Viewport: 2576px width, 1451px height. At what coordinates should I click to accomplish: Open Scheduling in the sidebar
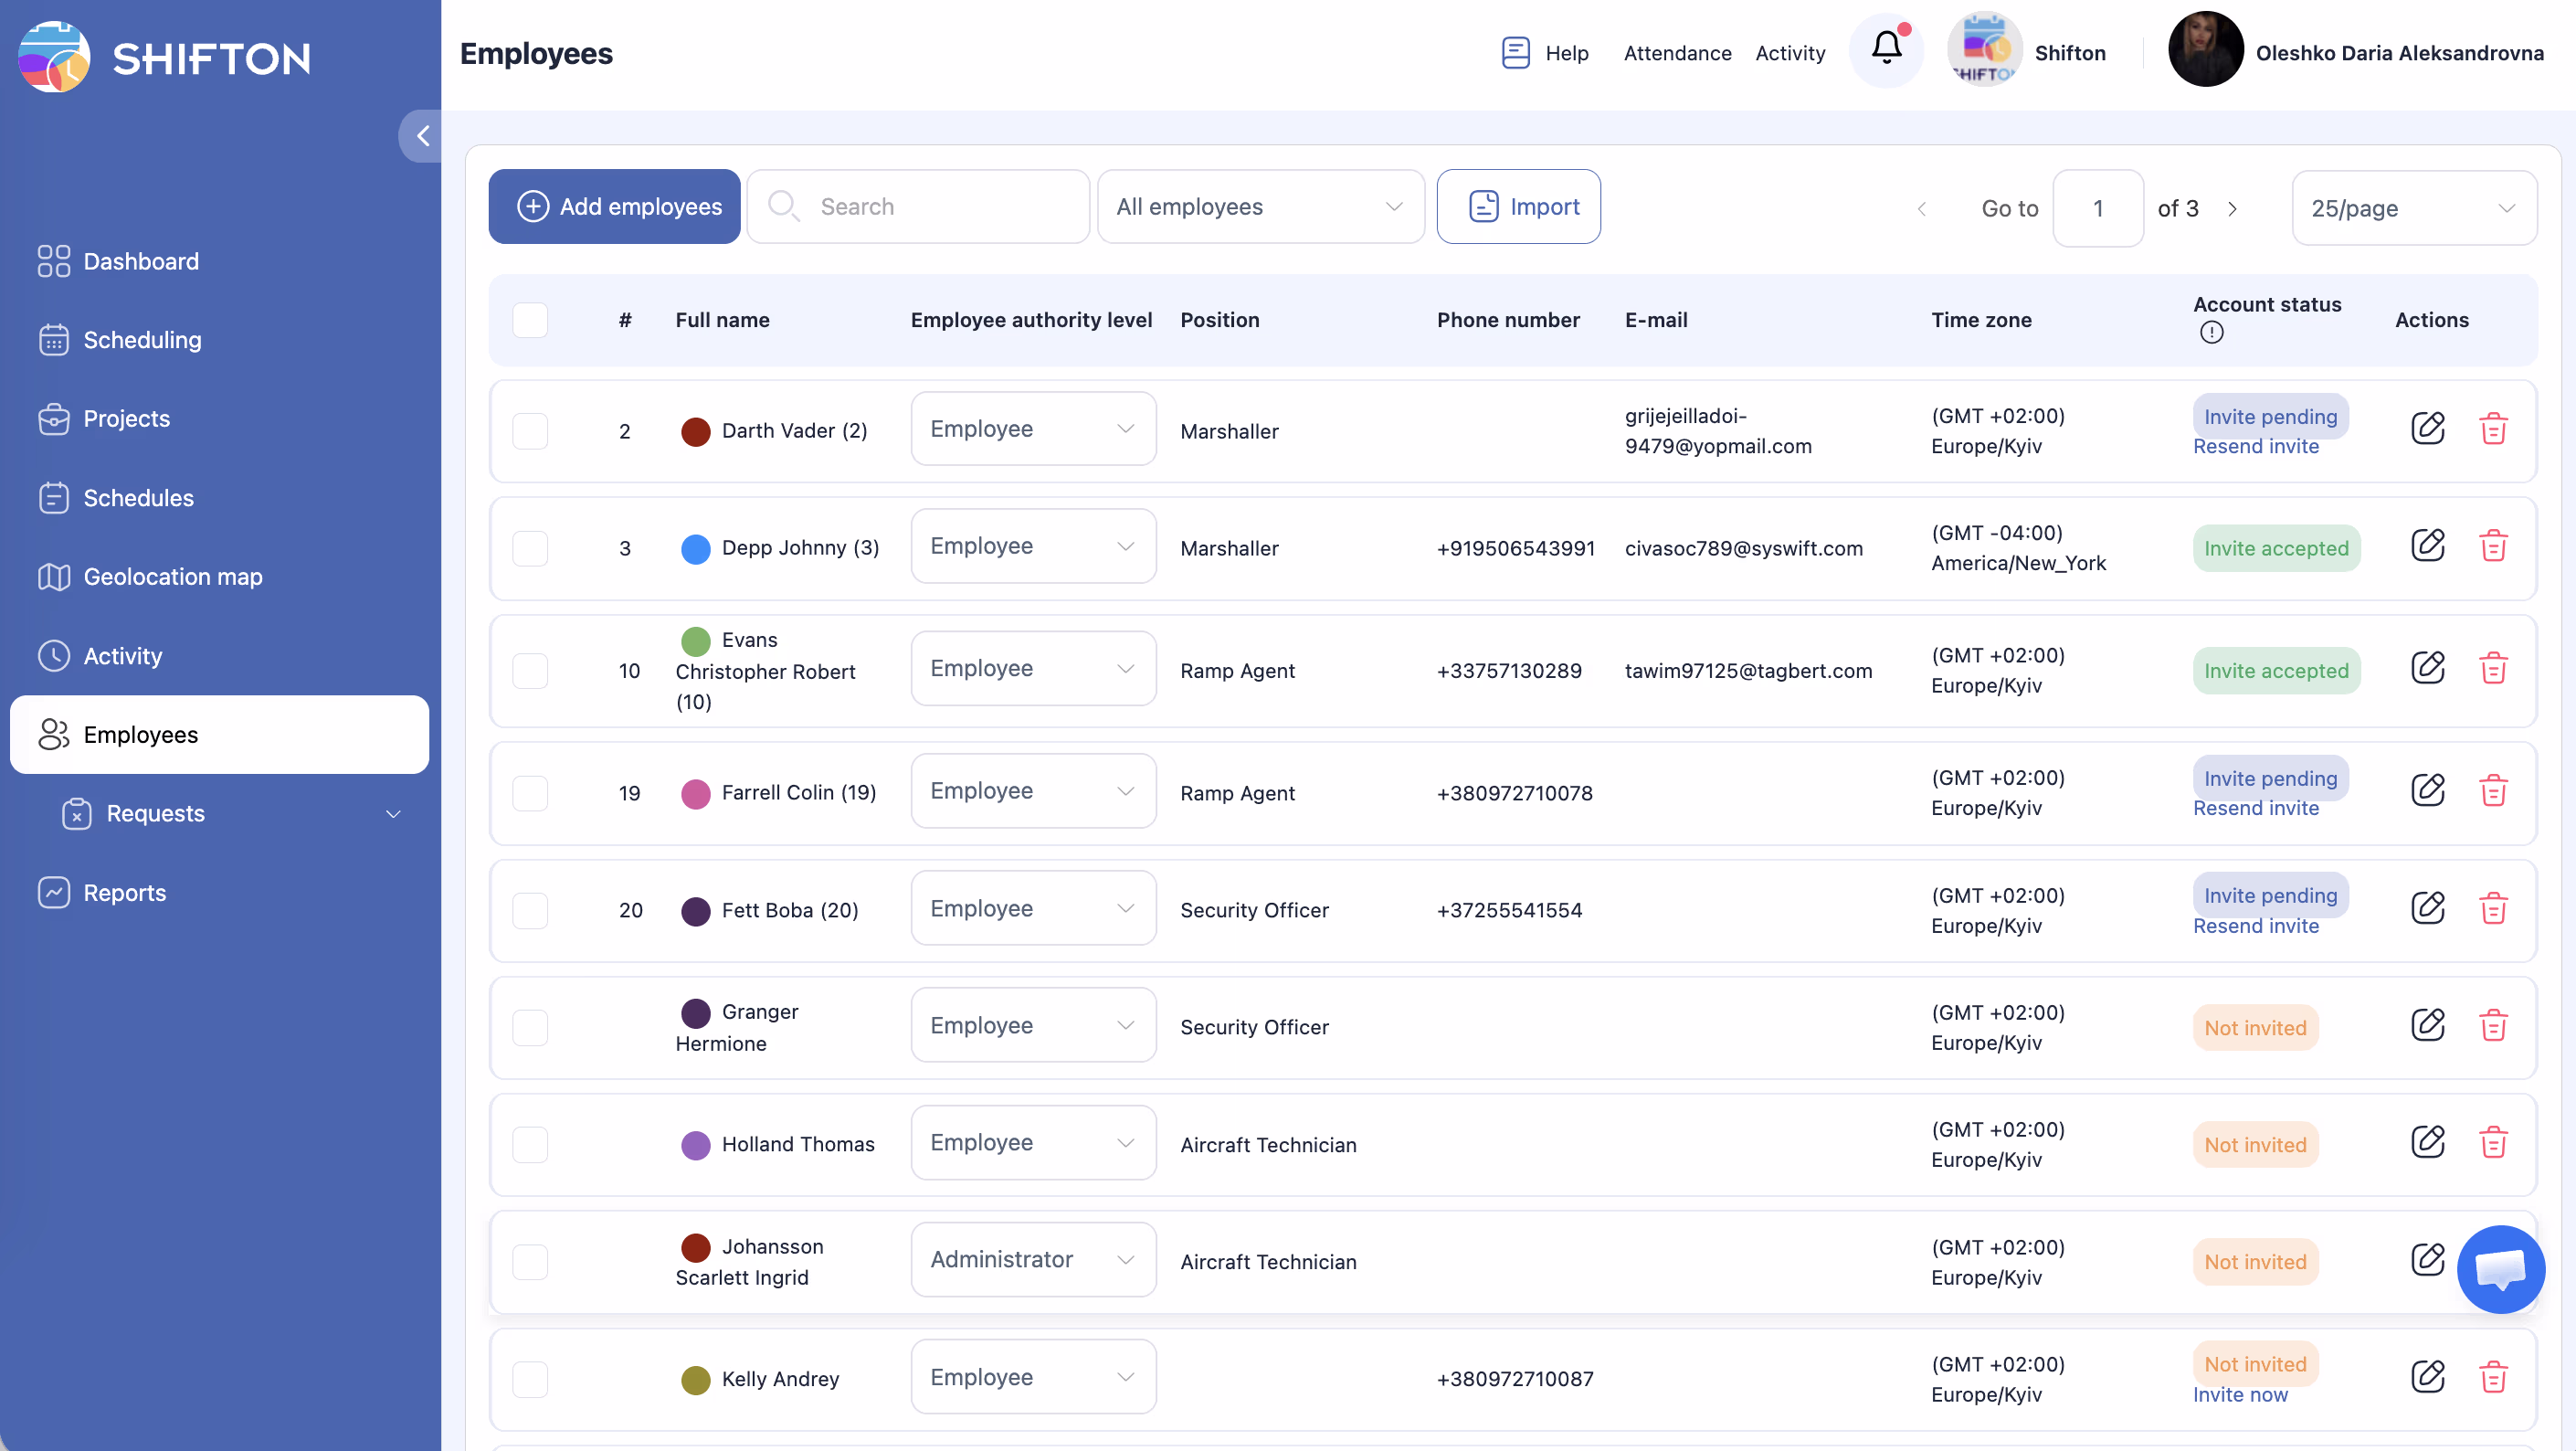[142, 340]
